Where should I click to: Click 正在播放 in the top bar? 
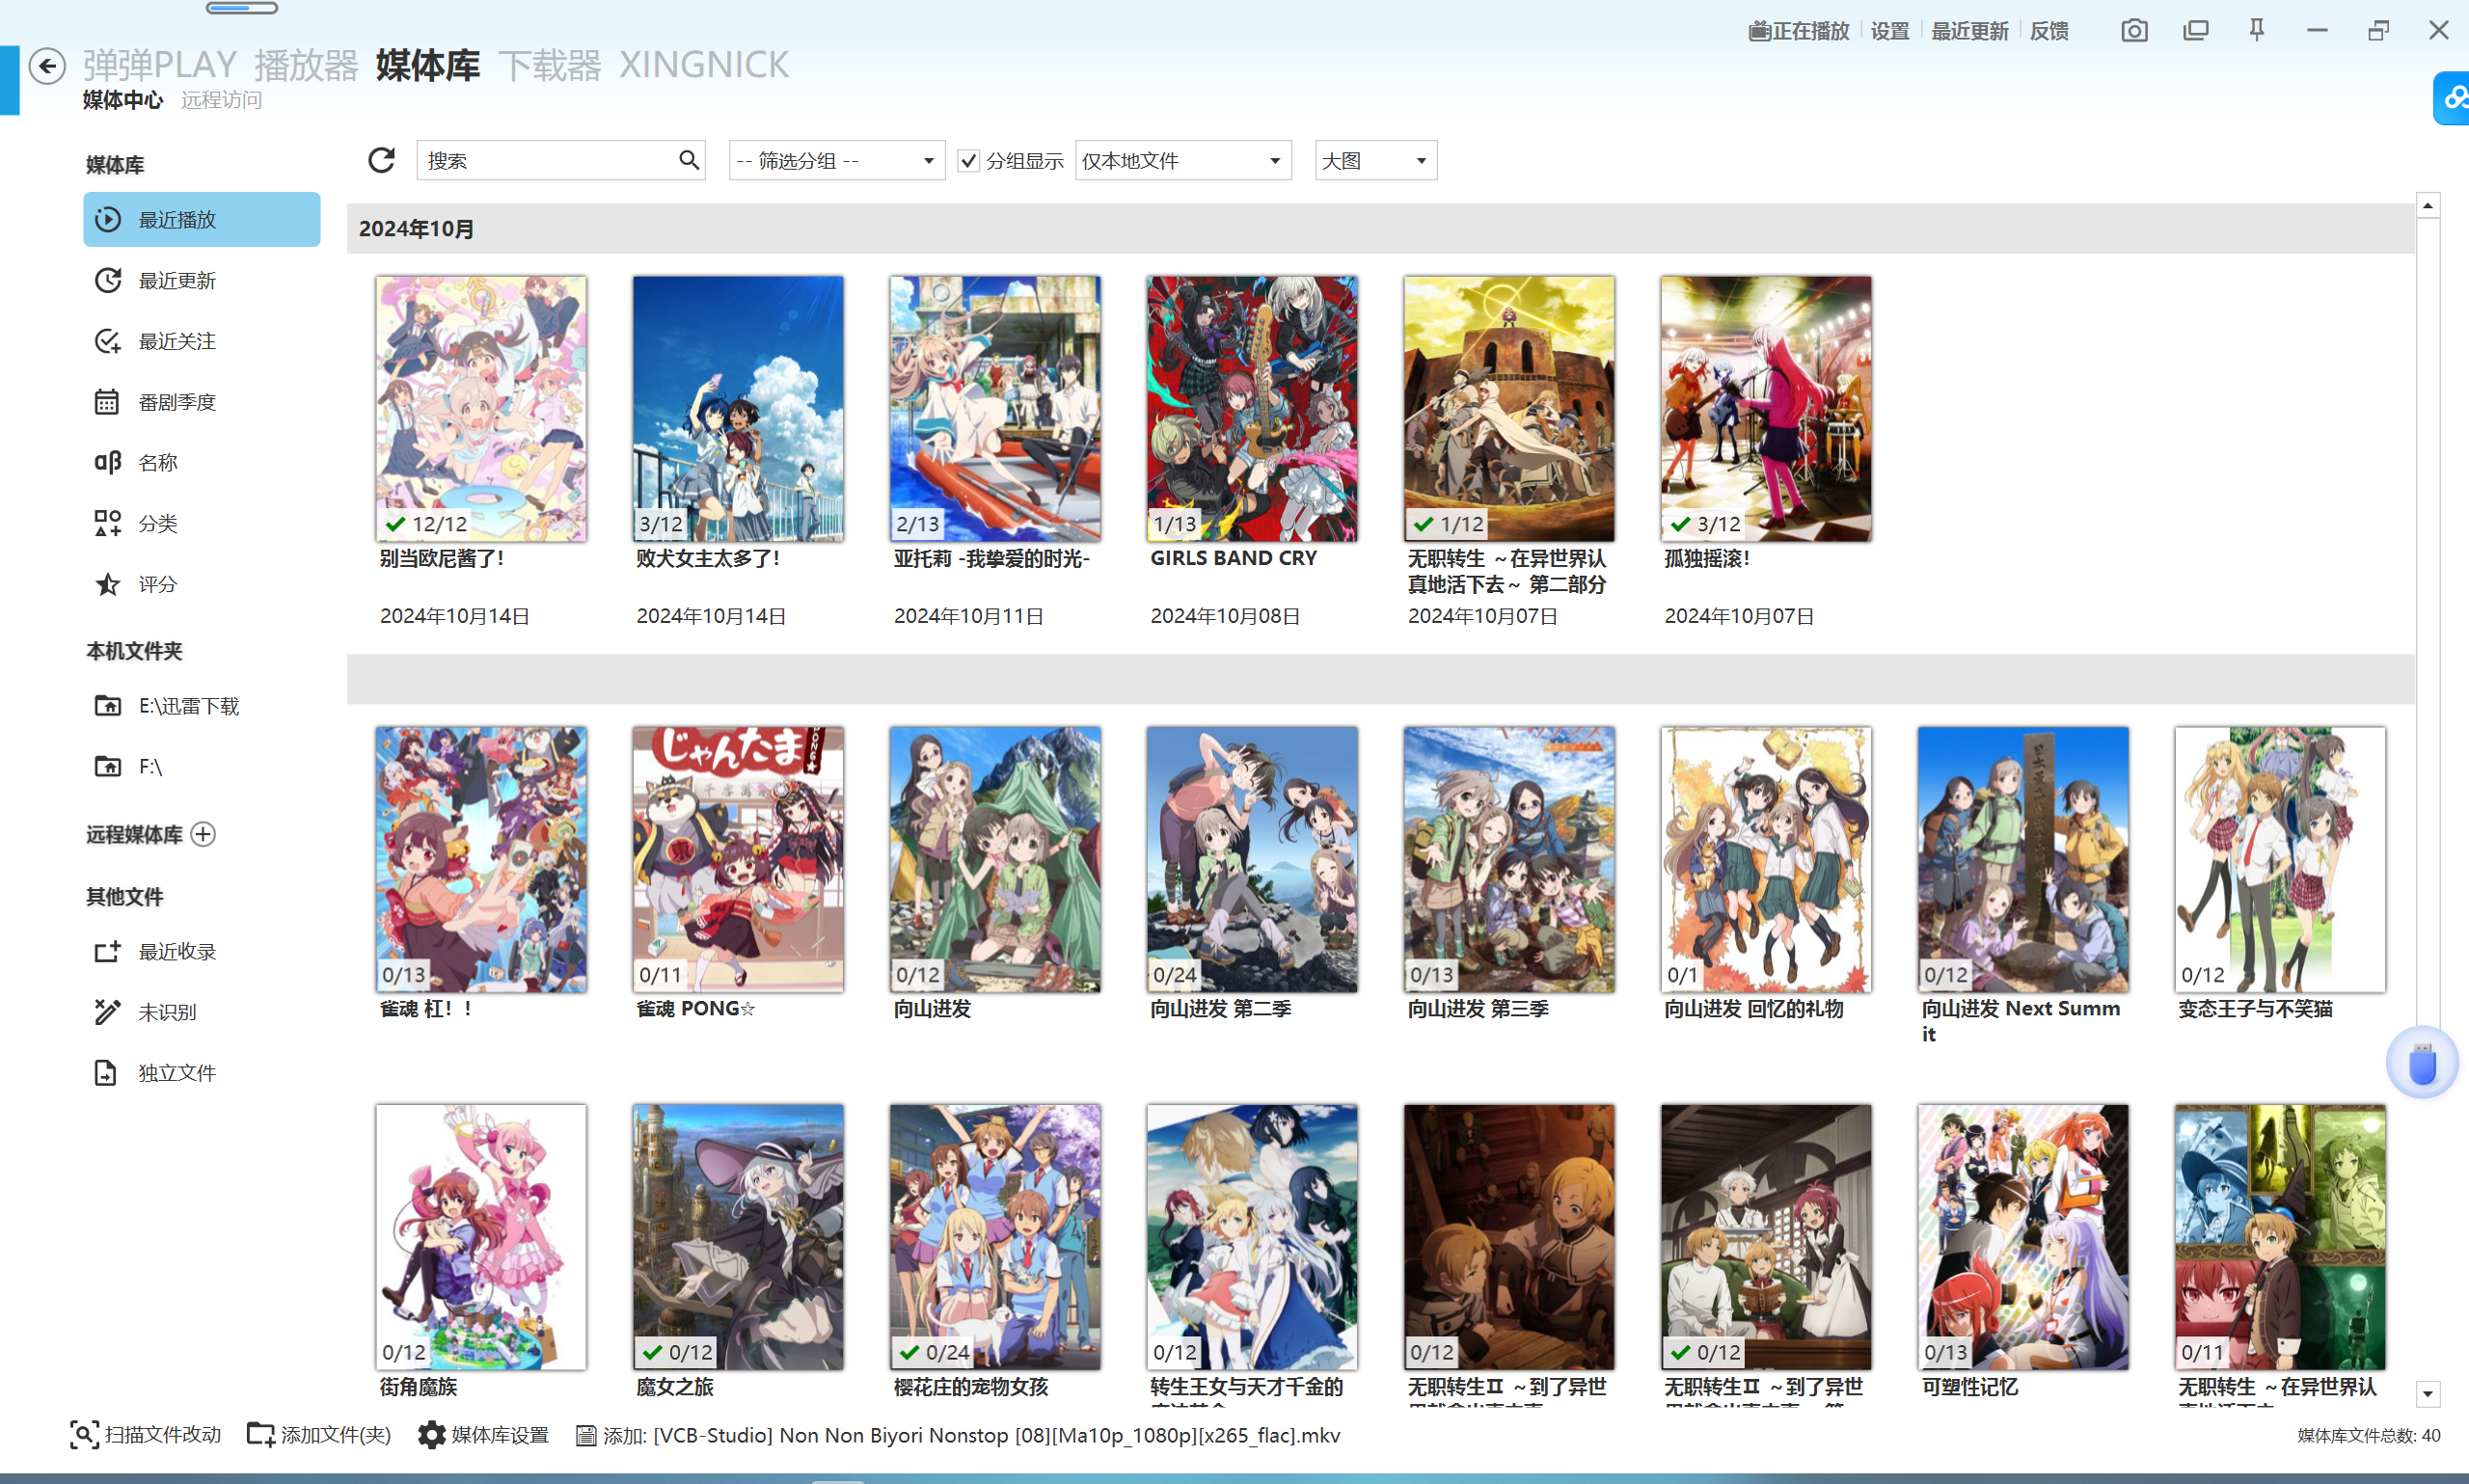coord(1799,31)
